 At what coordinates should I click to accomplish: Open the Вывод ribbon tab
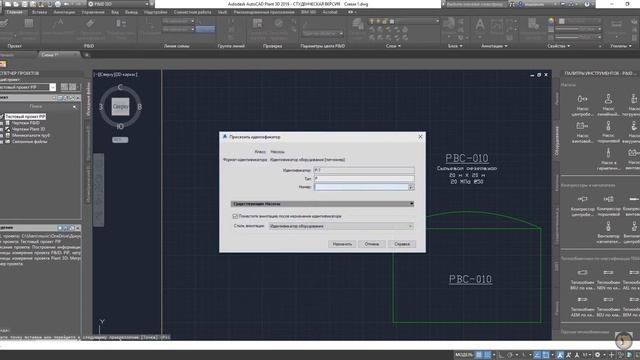click(131, 12)
